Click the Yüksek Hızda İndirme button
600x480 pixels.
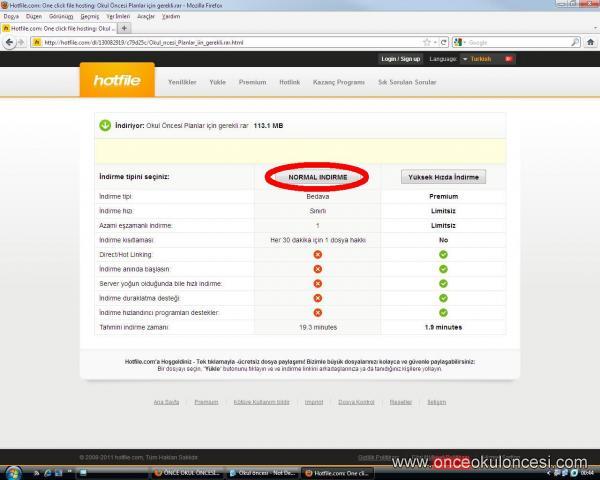[x=443, y=177]
